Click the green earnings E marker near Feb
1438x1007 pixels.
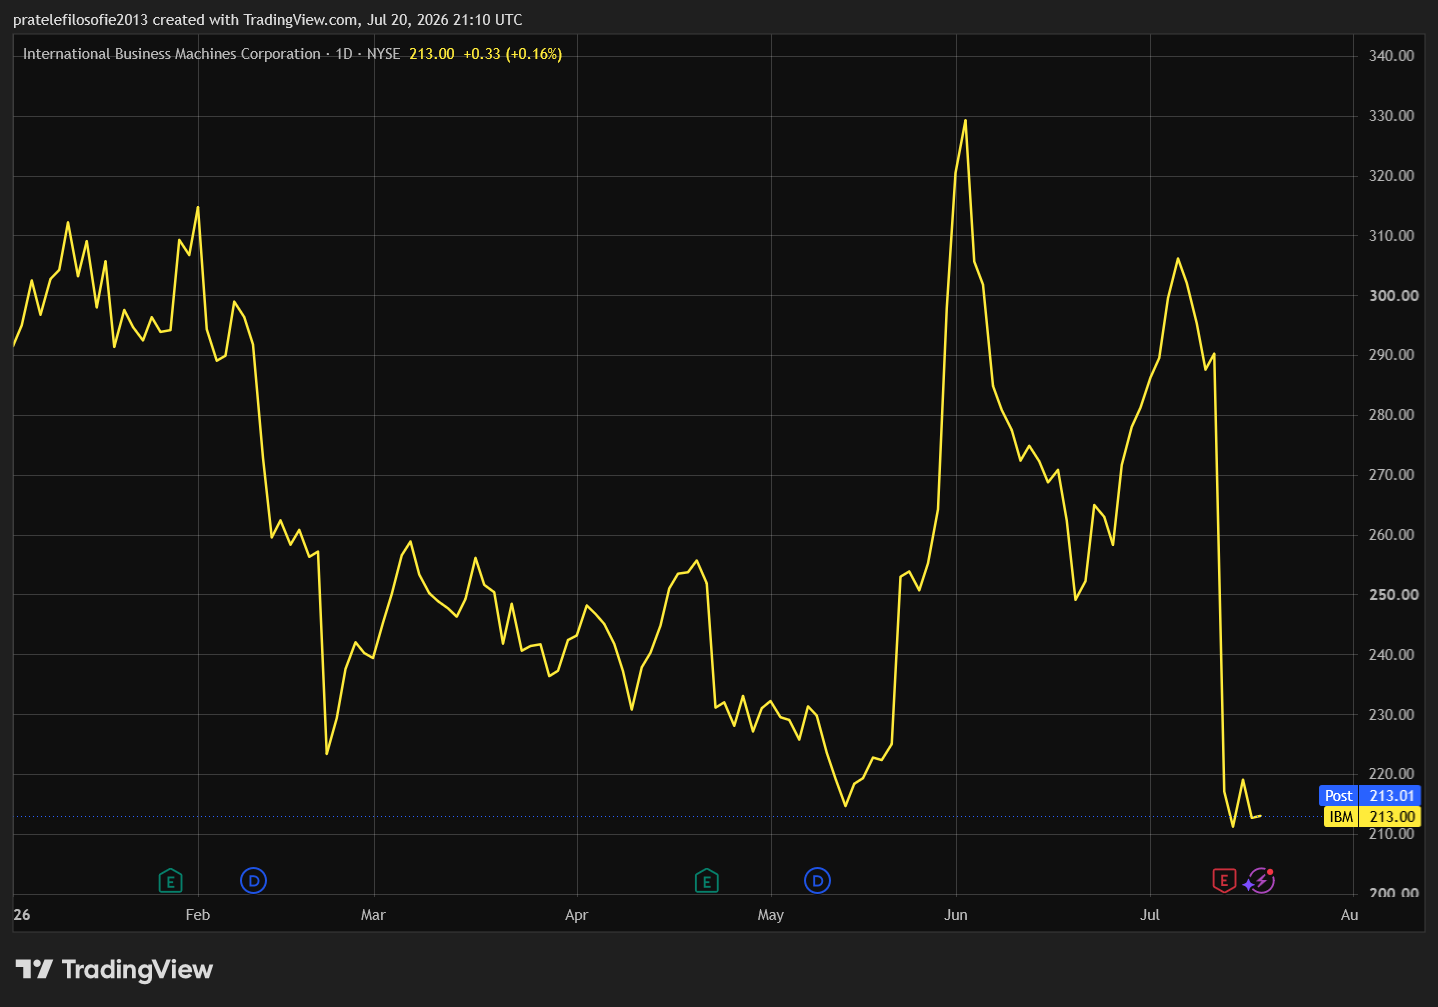click(x=170, y=881)
